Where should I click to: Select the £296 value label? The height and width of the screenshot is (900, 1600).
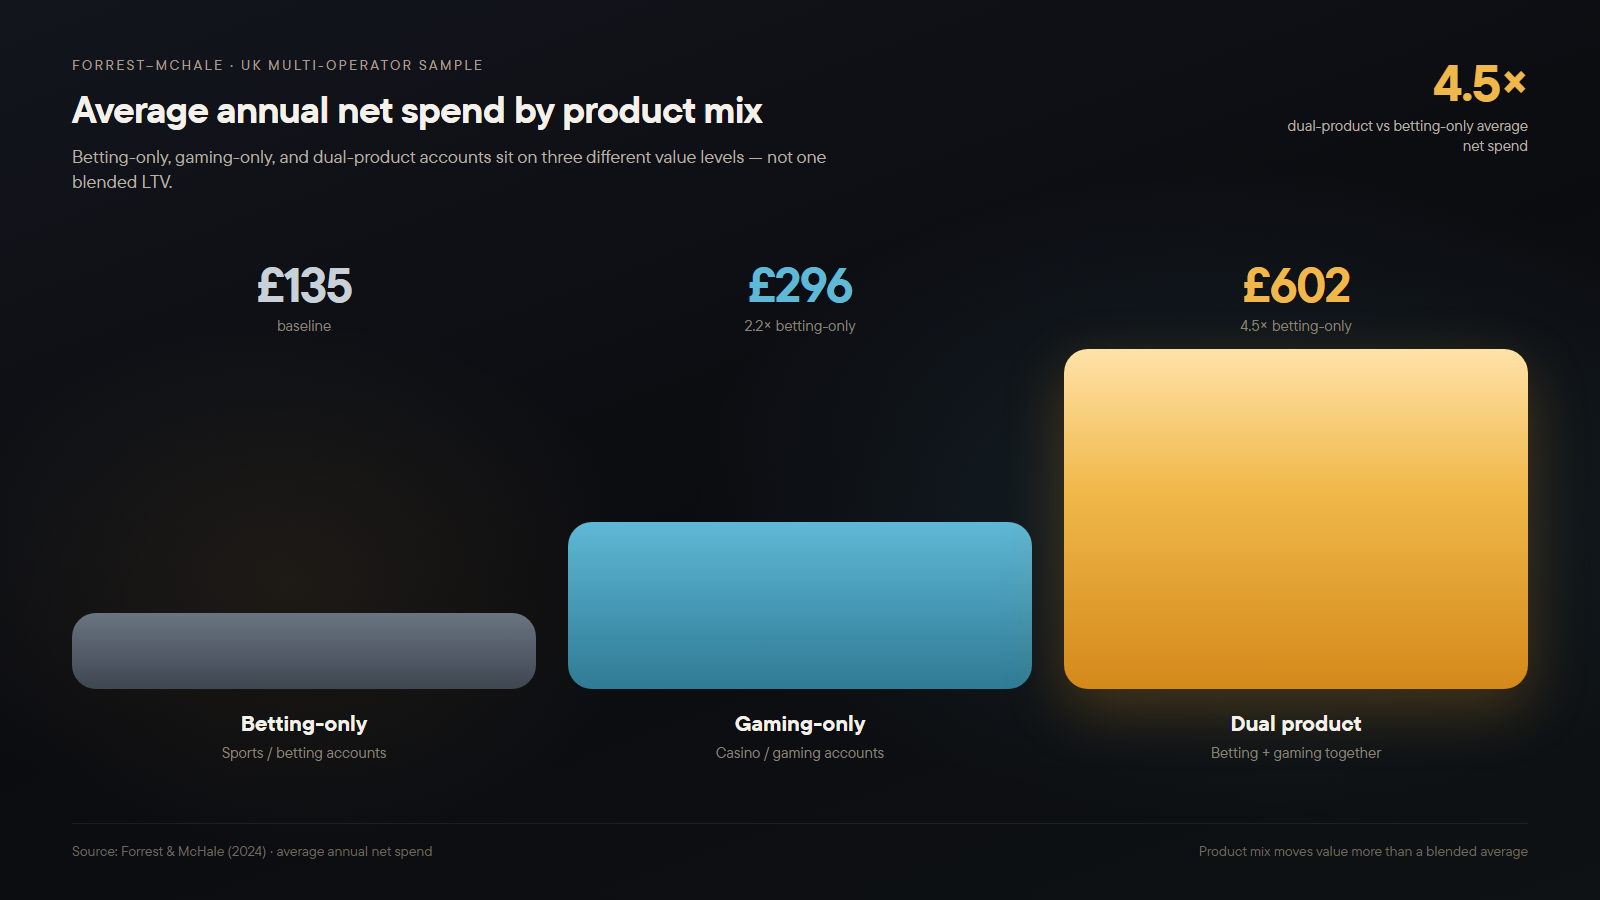click(800, 286)
